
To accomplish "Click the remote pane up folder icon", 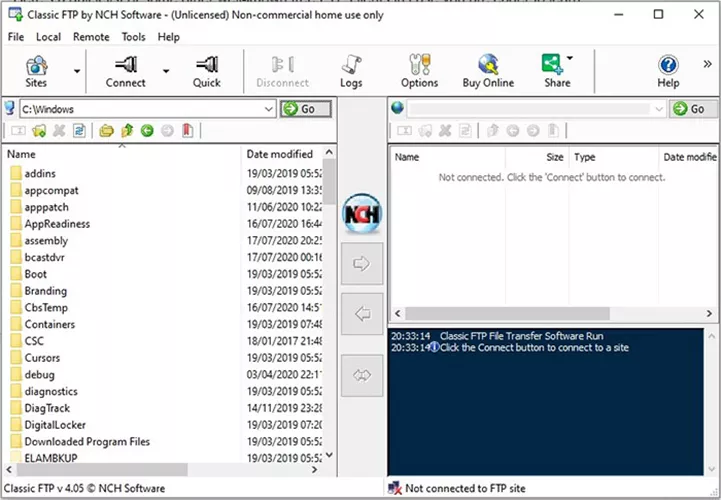I will [x=492, y=131].
